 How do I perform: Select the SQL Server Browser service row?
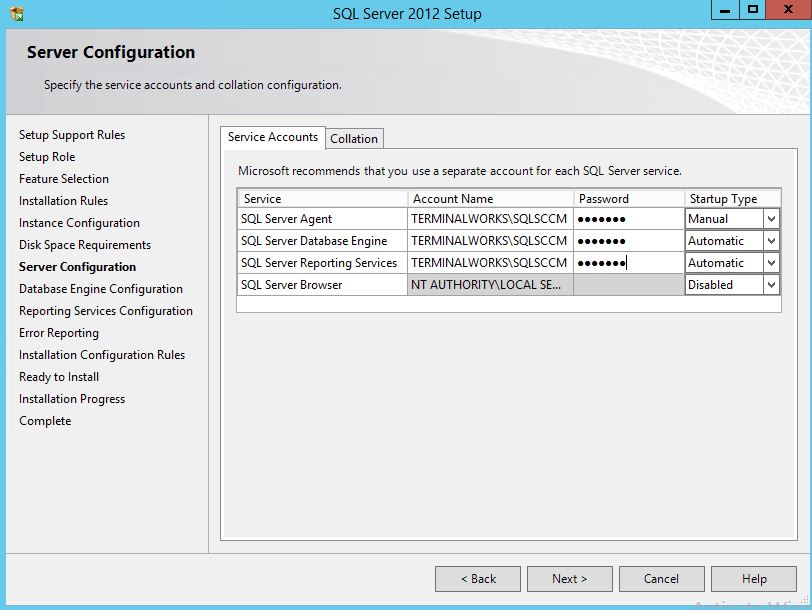[323, 285]
